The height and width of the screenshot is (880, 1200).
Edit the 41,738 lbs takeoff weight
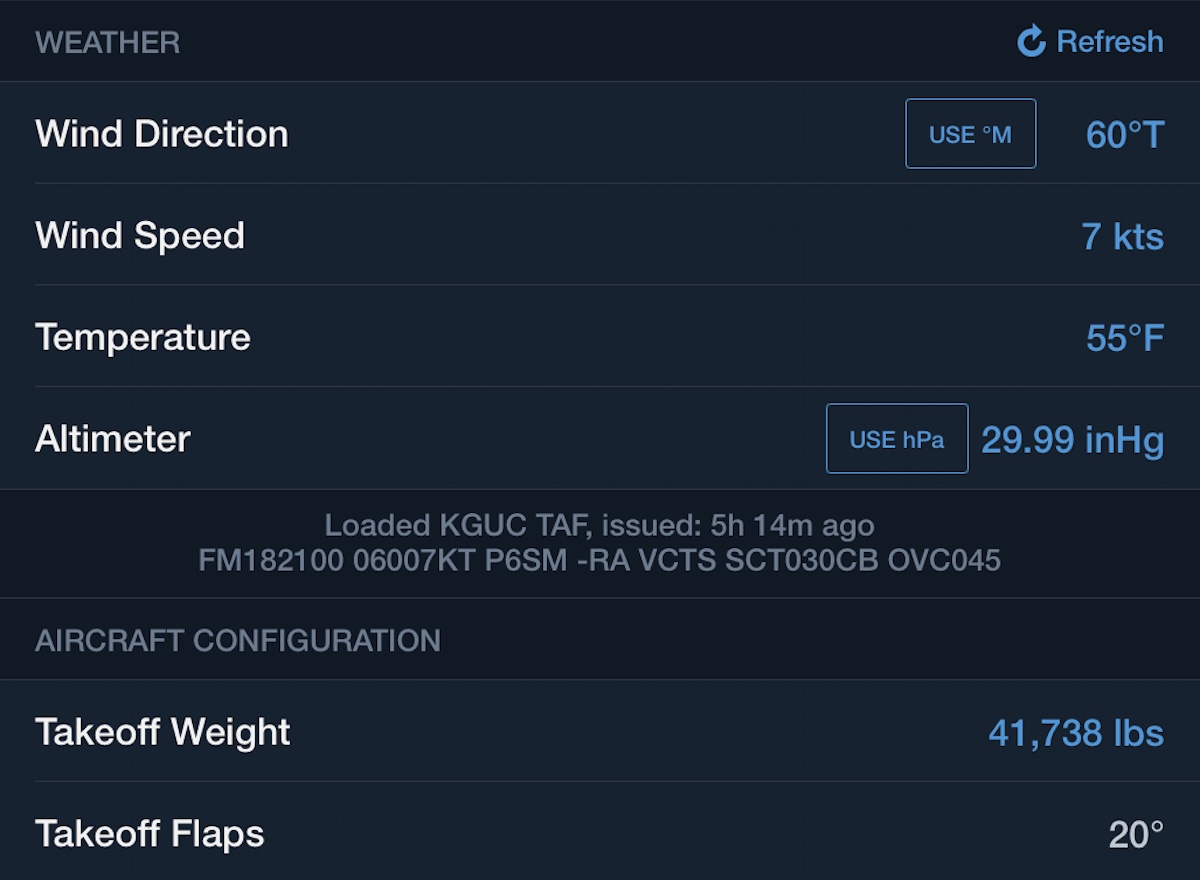click(1075, 733)
